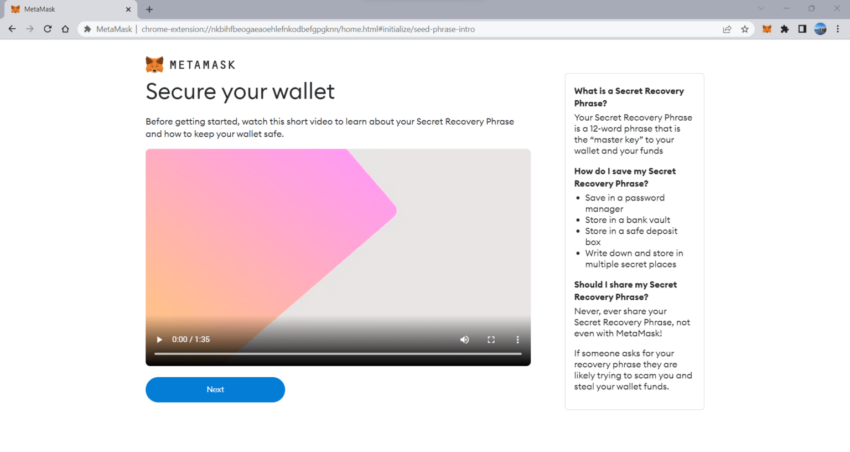Click 'Should I share my Secret Recovery Phrase?'
Viewport: 850px width, 452px height.
point(625,290)
